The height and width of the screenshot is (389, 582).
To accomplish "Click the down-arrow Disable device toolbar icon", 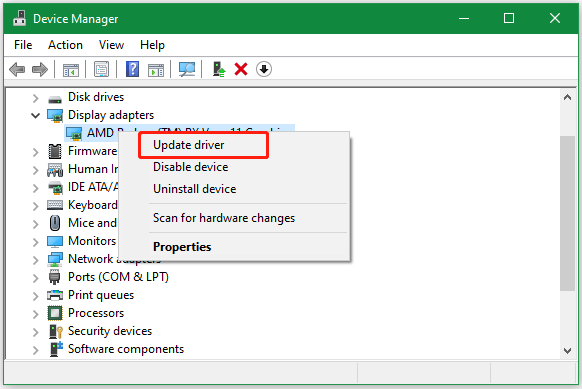I will [x=264, y=69].
